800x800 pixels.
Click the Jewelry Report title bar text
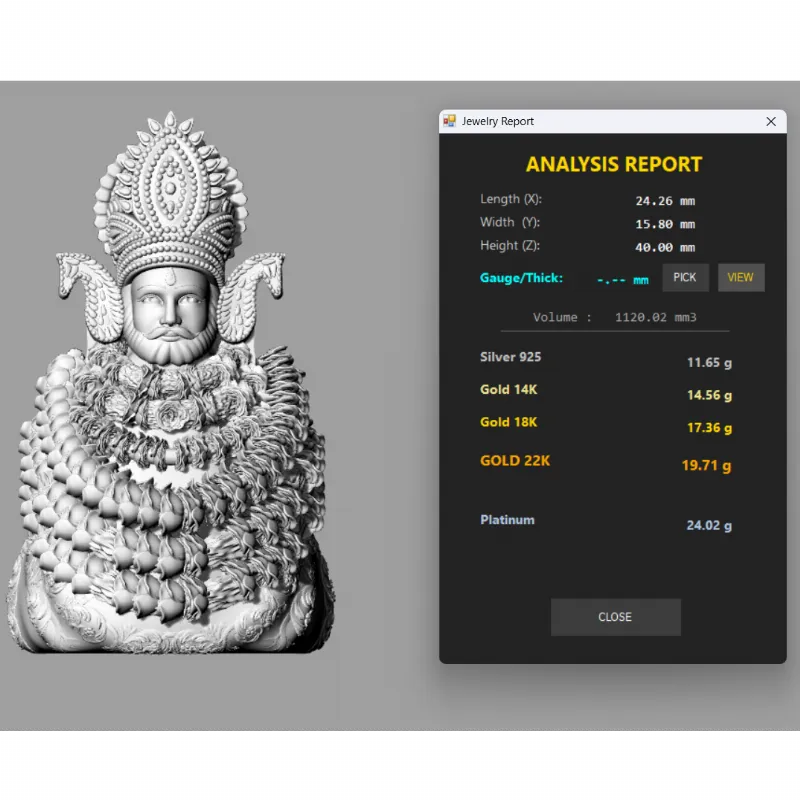(x=498, y=121)
